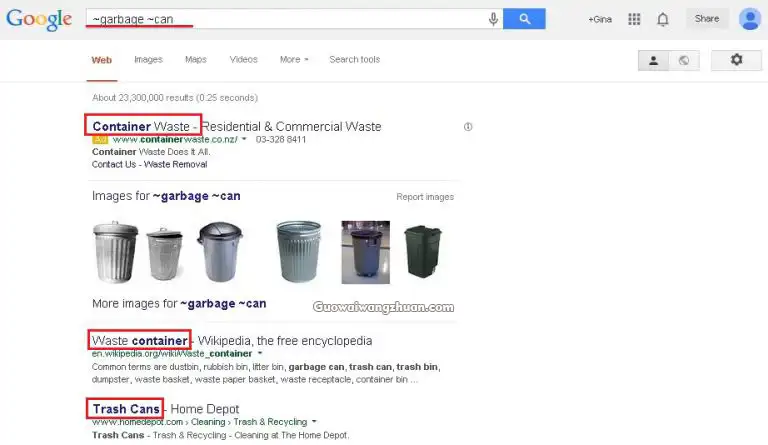Open Images for ~garbage ~can heading
Screen dimensions: 768x445
point(166,196)
